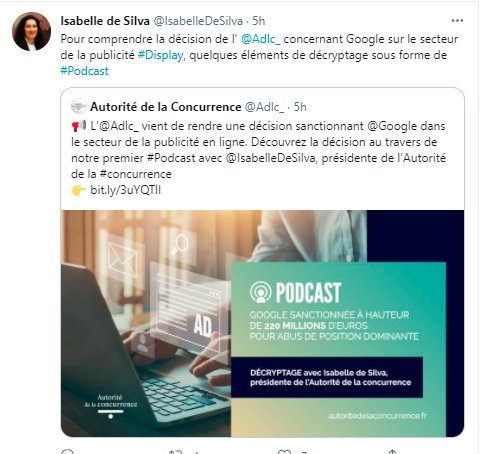Open the tweet's three-dot more menu

457,21
